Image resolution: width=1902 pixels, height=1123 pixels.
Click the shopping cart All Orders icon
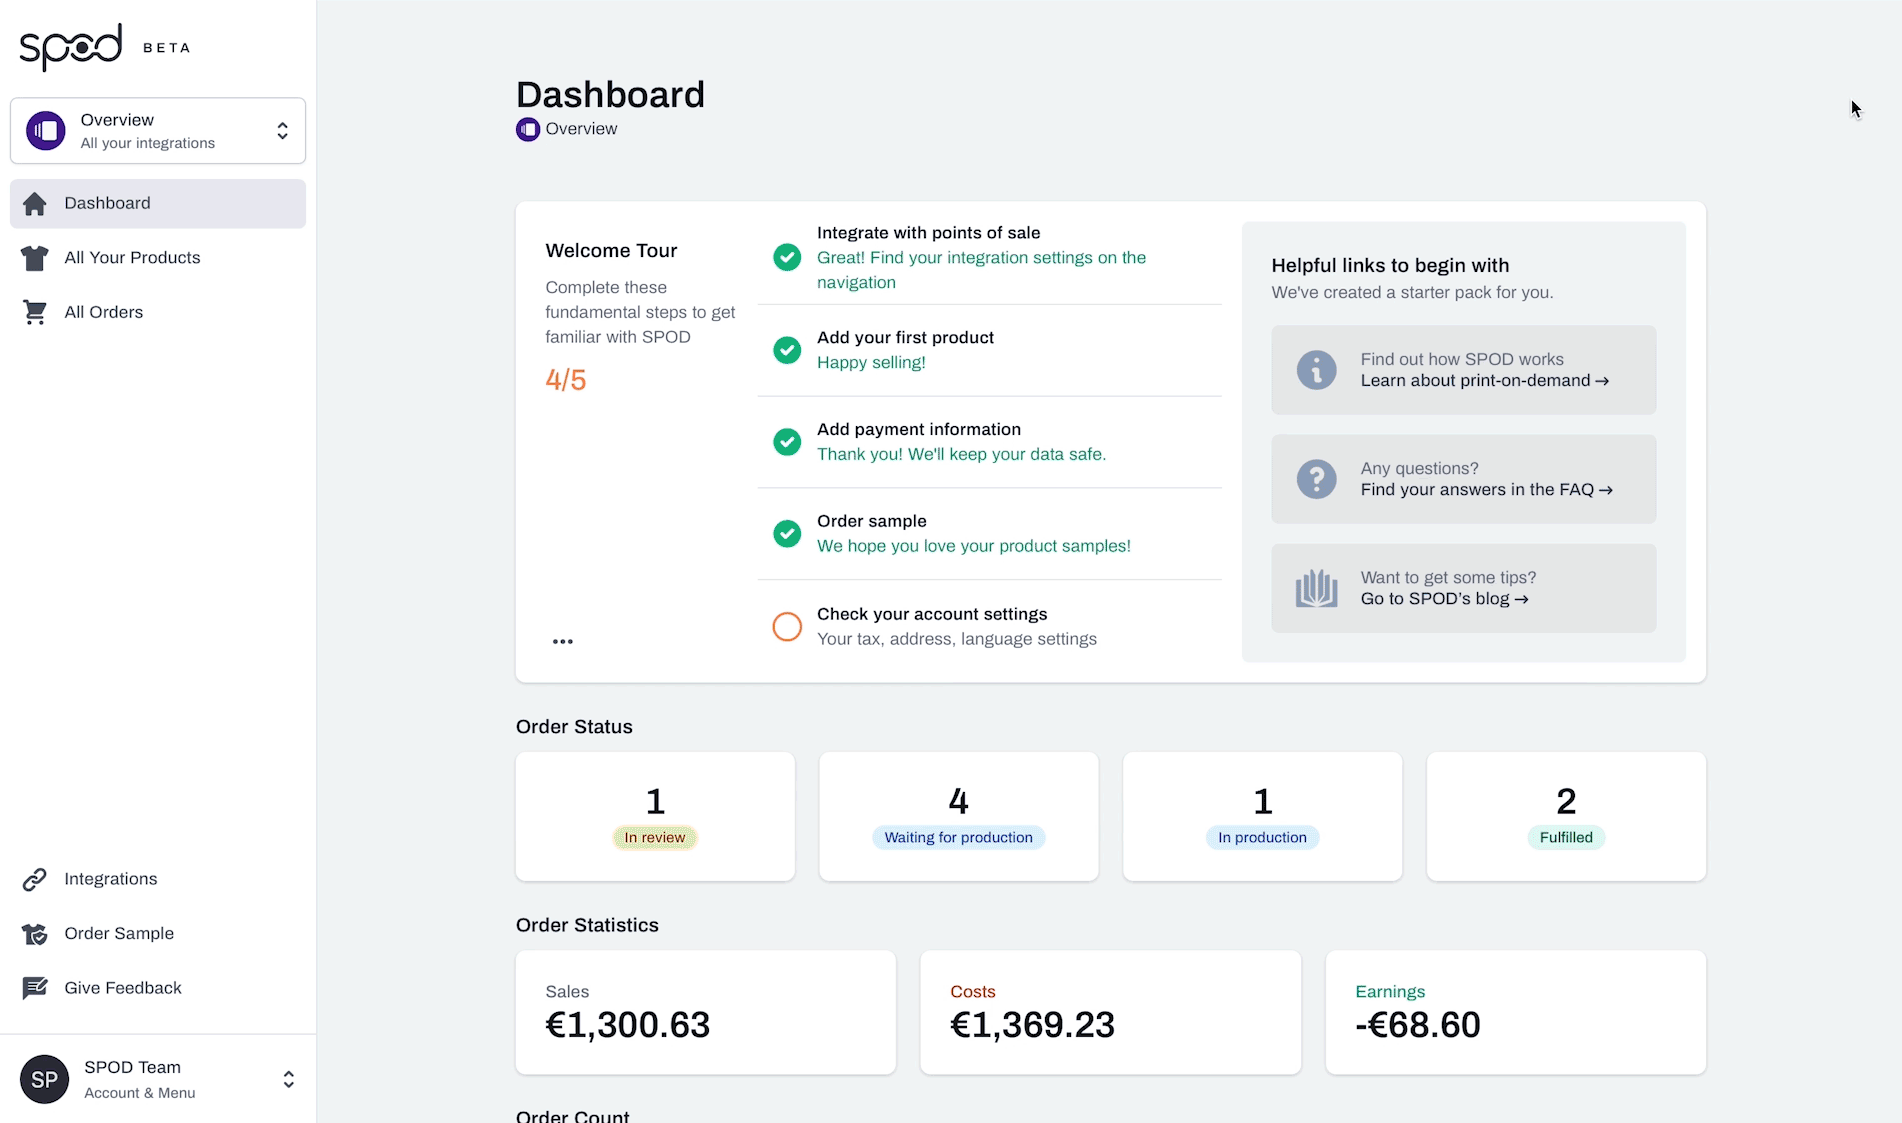click(35, 312)
